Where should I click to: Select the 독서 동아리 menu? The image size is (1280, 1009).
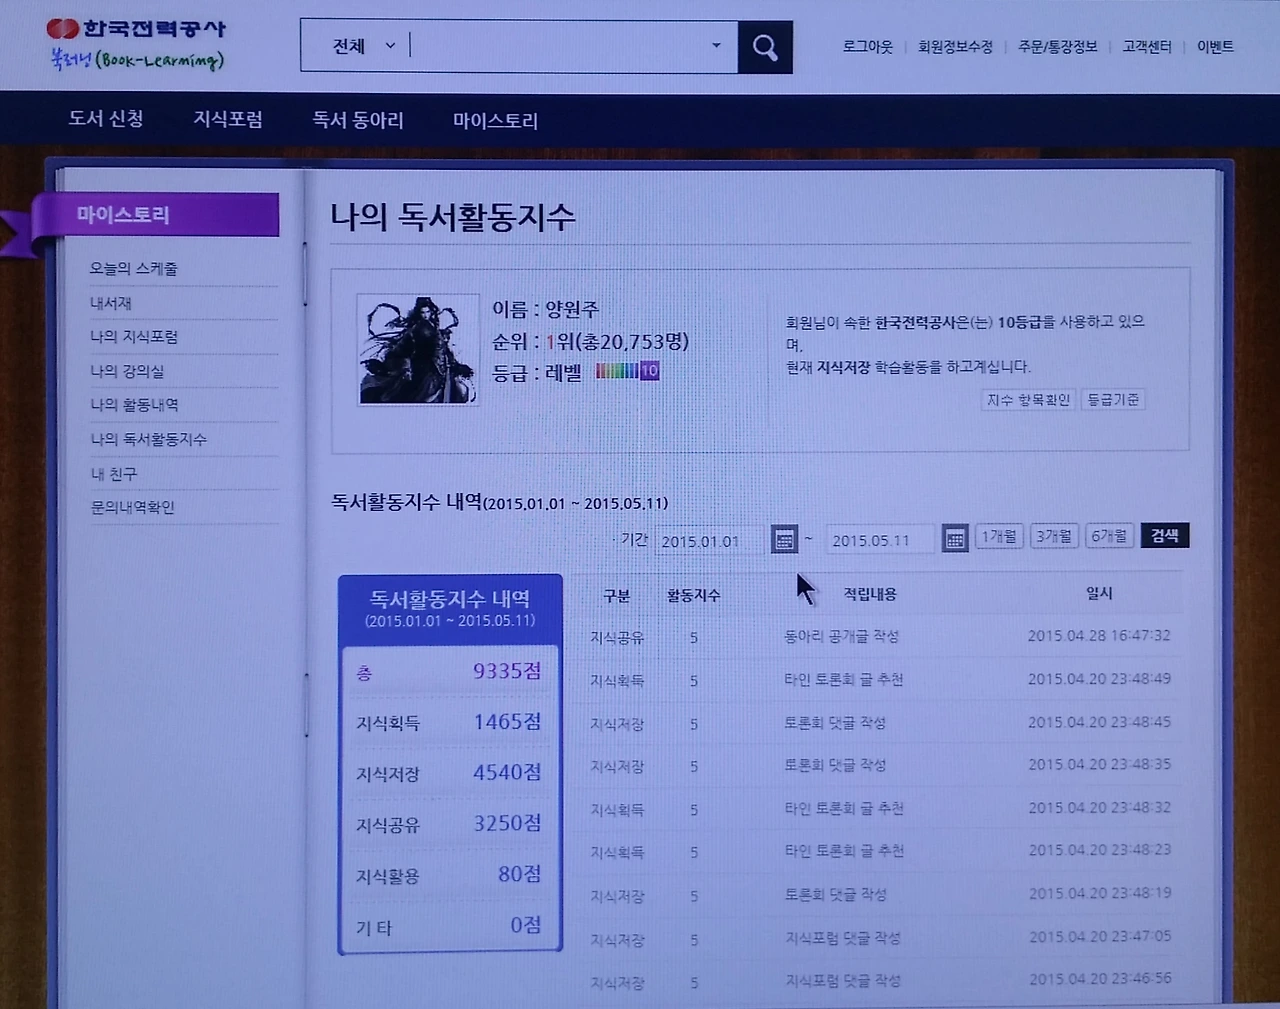click(358, 120)
